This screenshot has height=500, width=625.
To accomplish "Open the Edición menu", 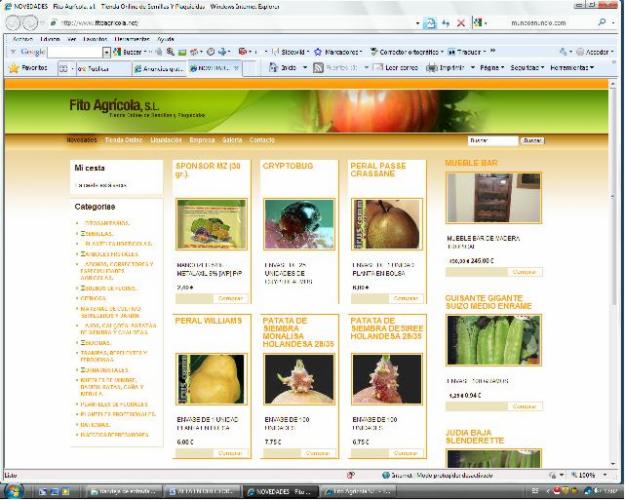I will (x=50, y=39).
